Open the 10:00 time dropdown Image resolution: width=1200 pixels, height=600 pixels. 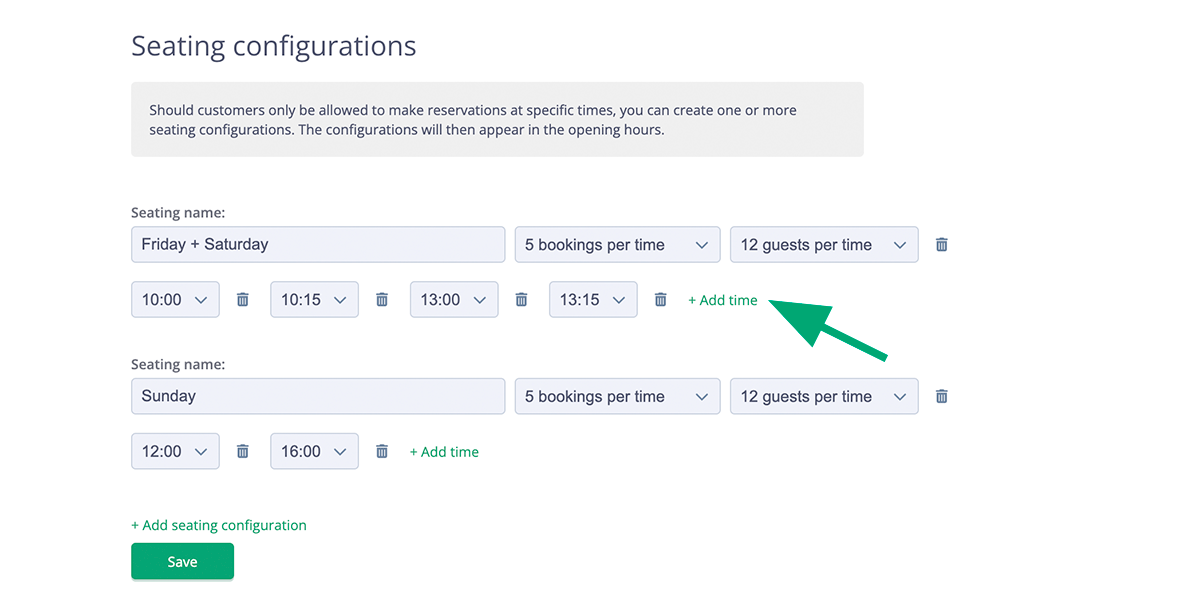point(175,299)
